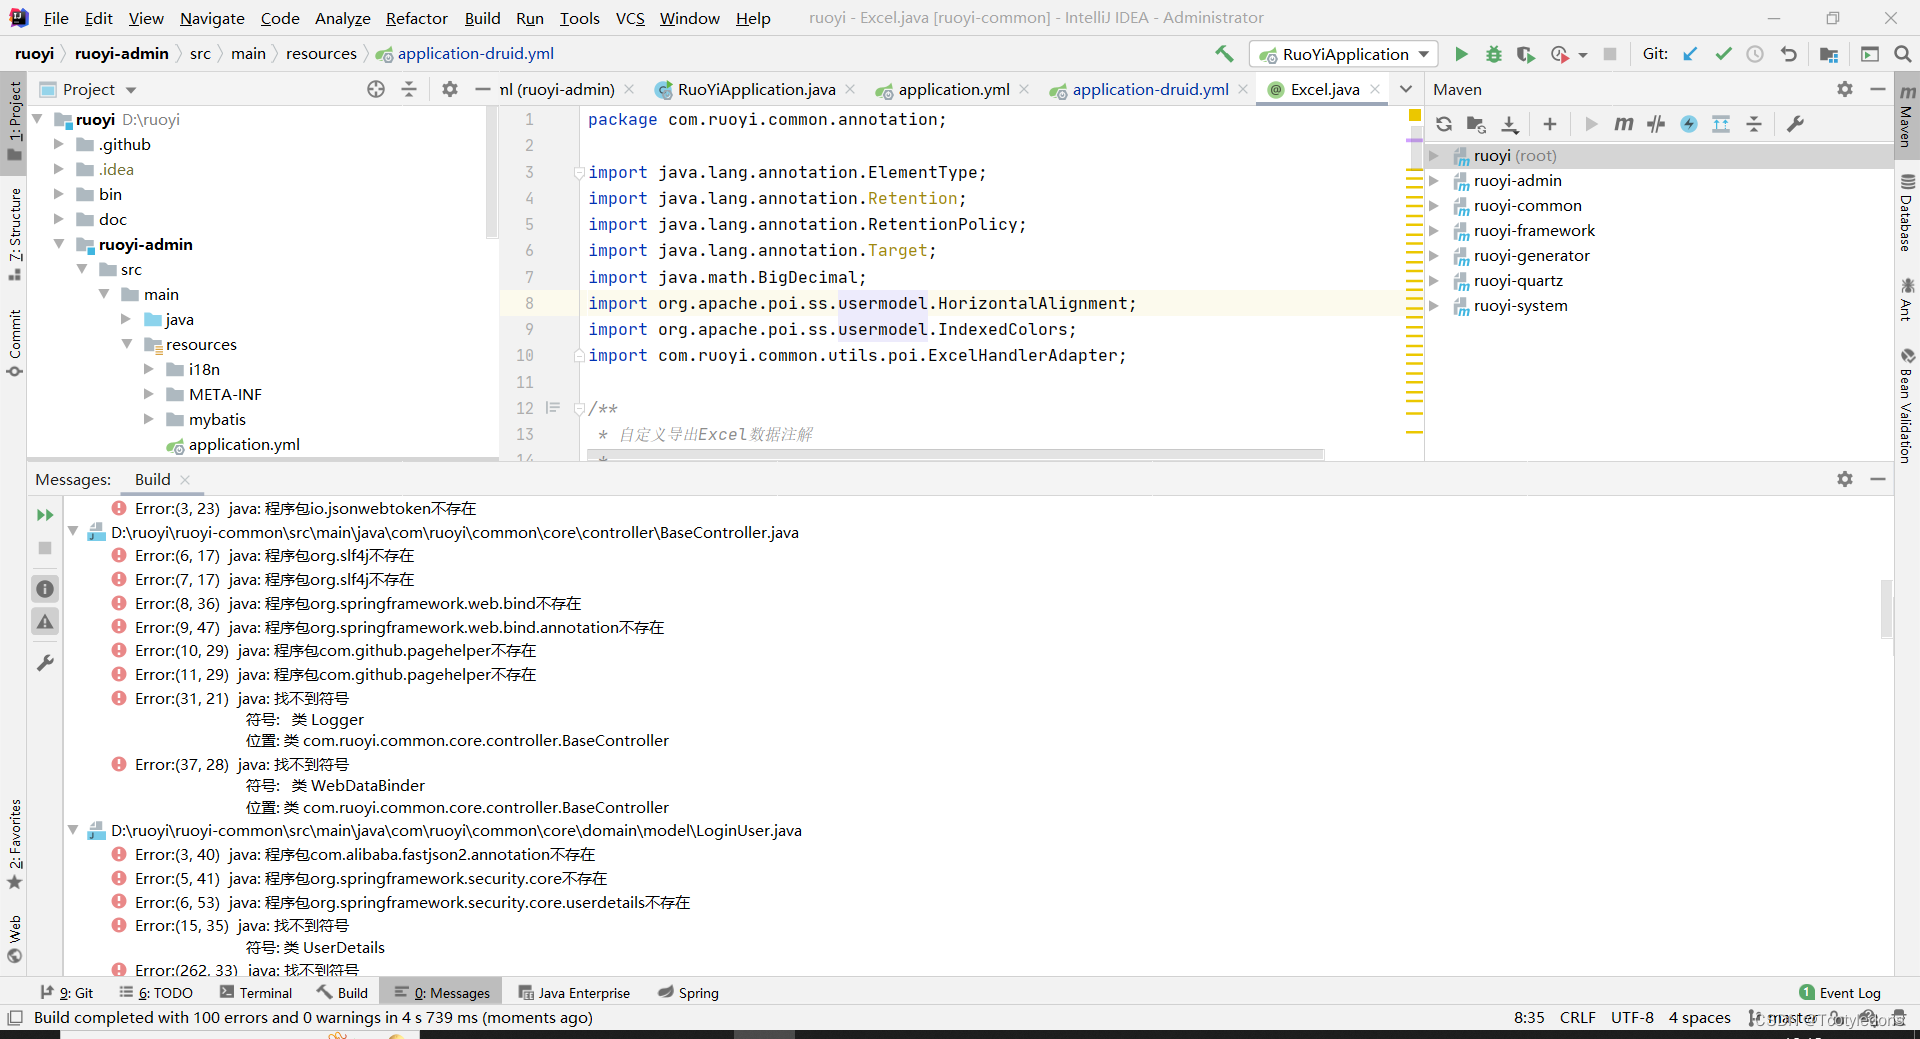Reimport all Maven projects
The image size is (1920, 1039).
(1444, 124)
